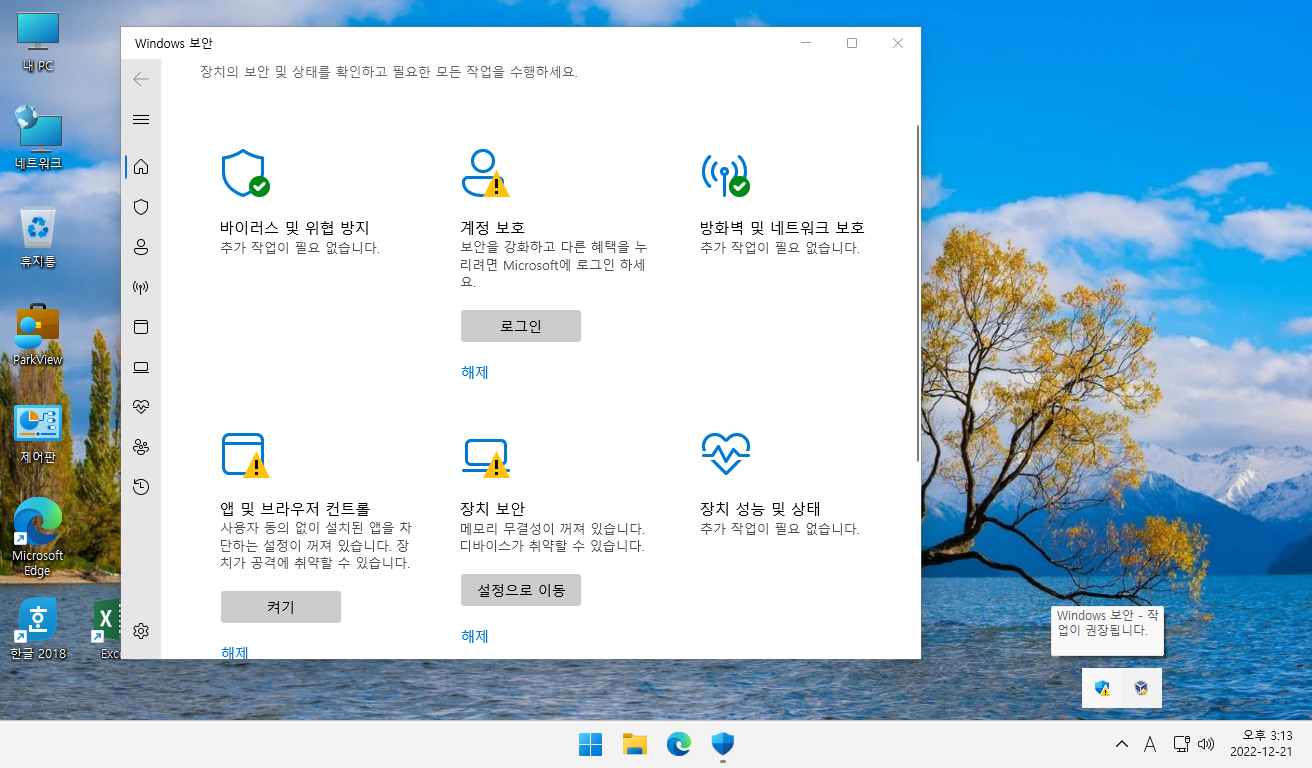The image size is (1312, 768).
Task: Open the 계정 보호 title
Action: 492,227
